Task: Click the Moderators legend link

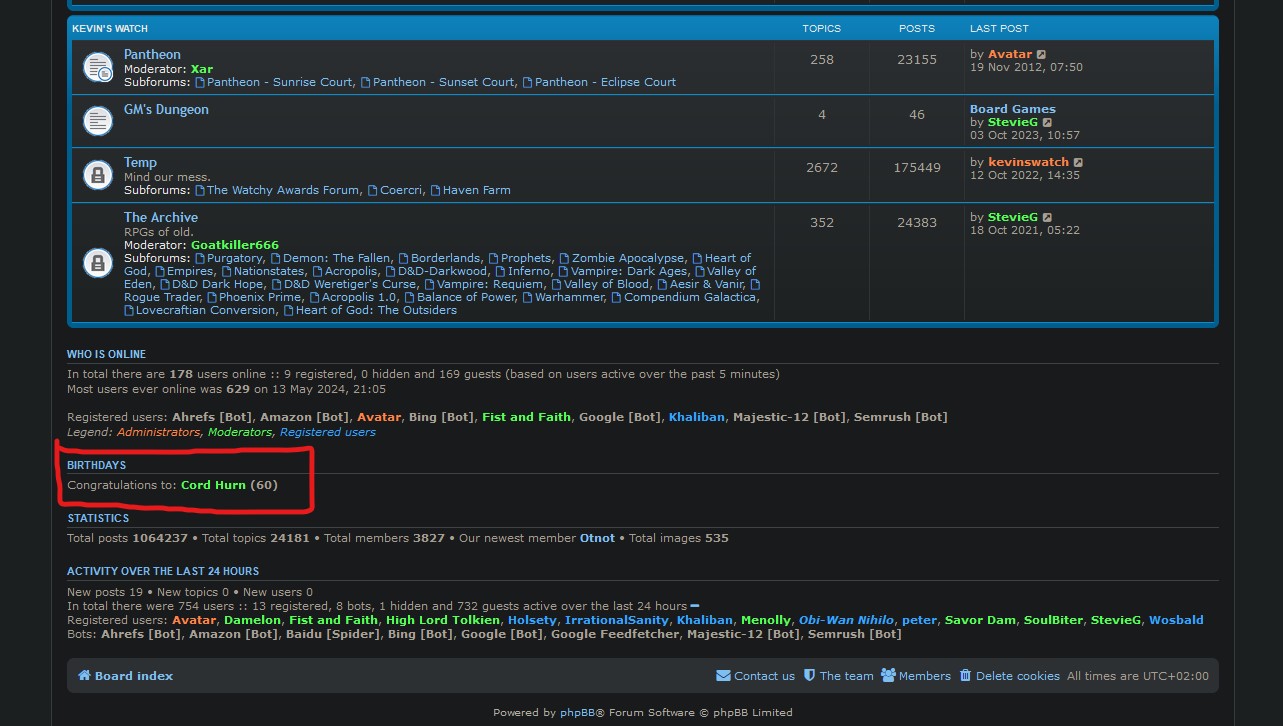Action: tap(240, 432)
